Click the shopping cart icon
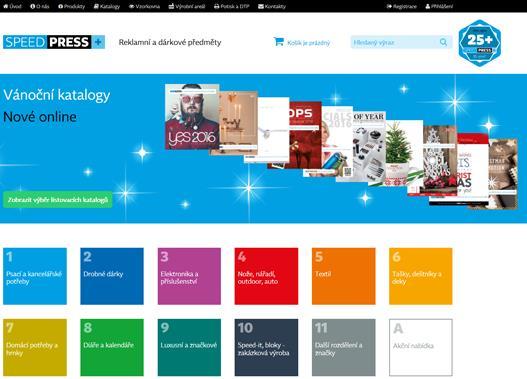Viewport: 527px width, 379px height. tap(279, 42)
